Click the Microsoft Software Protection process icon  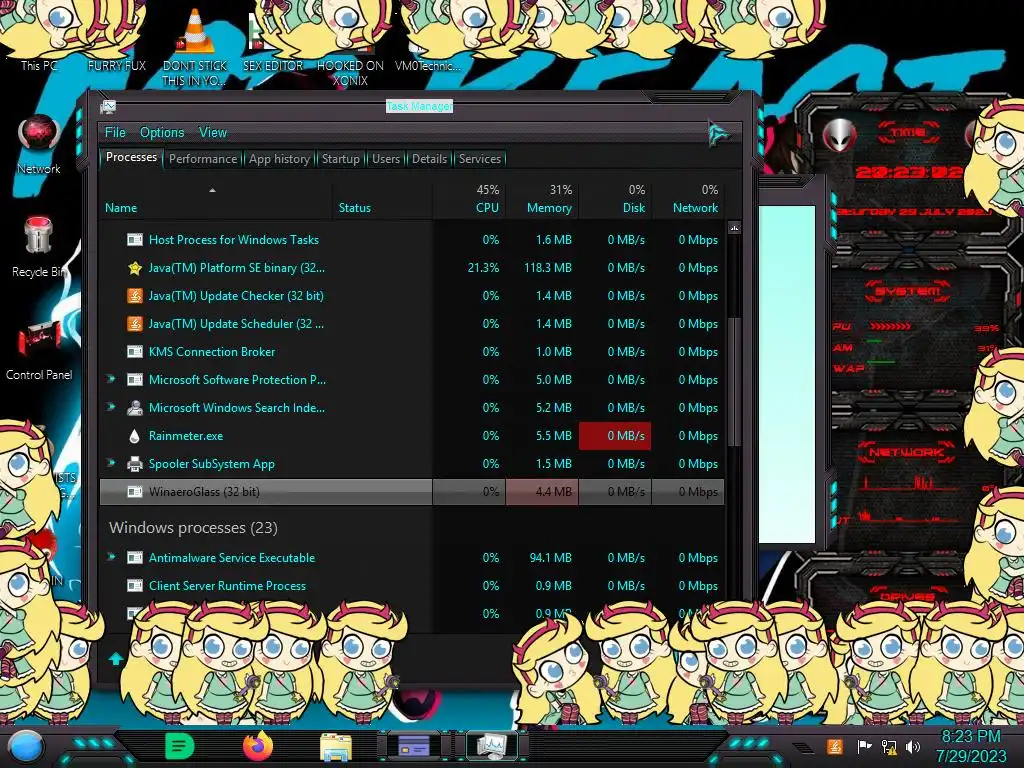135,379
